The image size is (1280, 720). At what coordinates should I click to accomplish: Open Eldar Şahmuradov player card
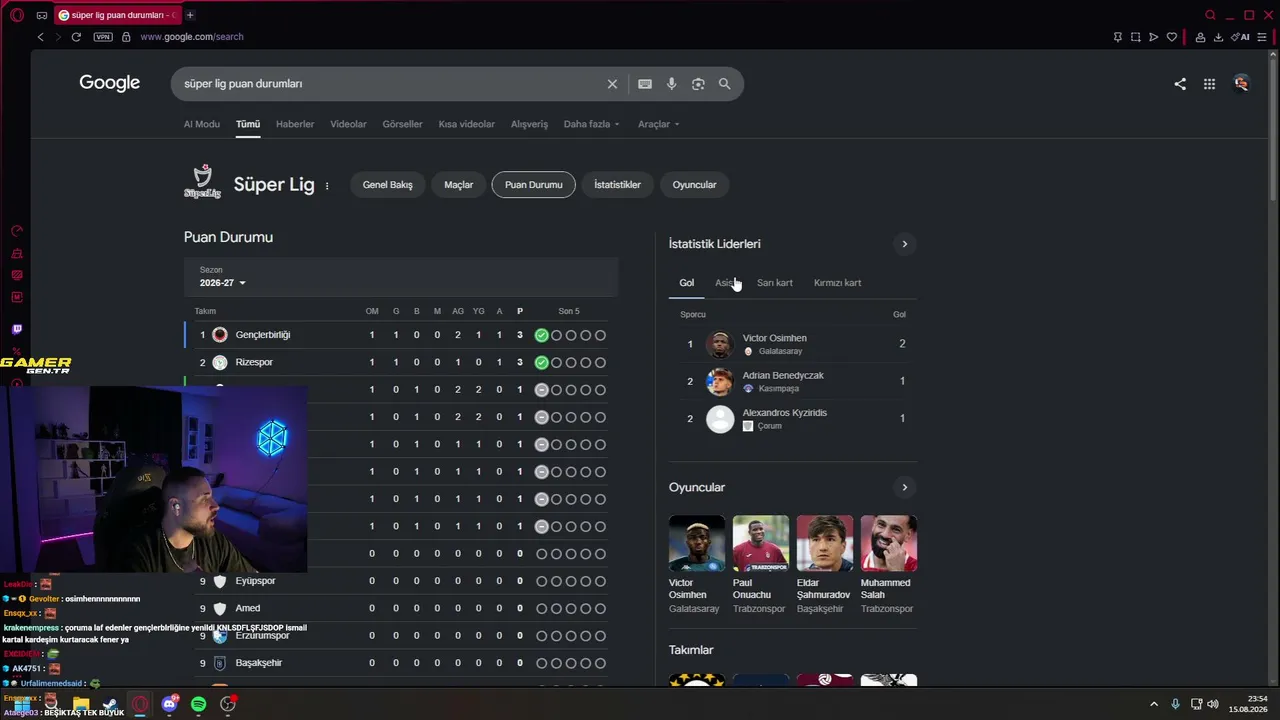click(x=824, y=565)
